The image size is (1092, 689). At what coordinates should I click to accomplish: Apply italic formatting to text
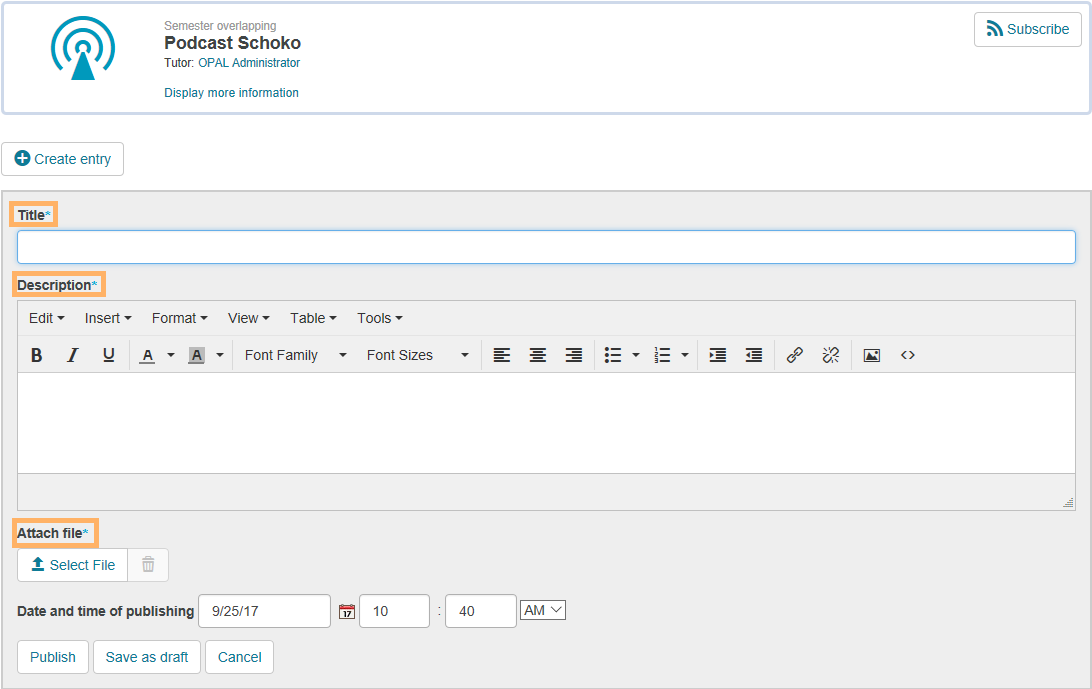pyautogui.click(x=72, y=355)
